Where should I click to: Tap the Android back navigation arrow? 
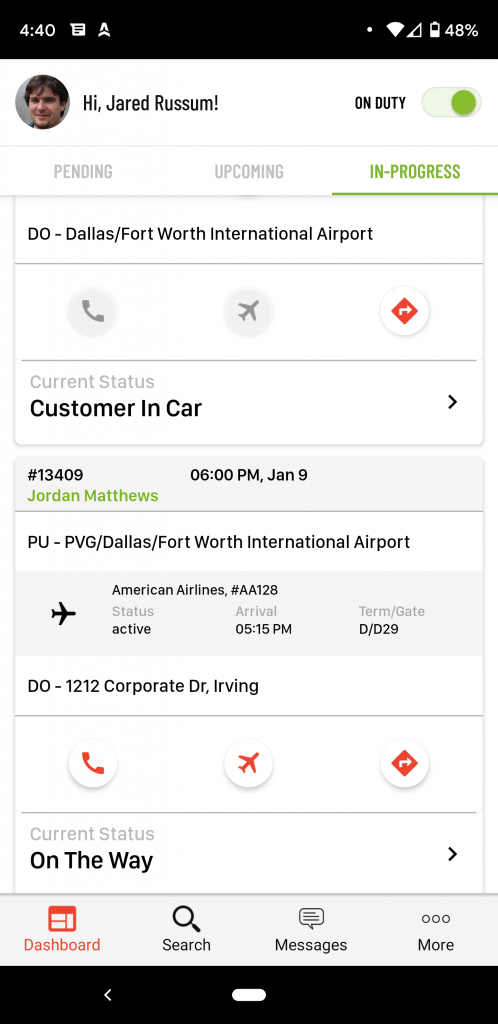(x=108, y=995)
